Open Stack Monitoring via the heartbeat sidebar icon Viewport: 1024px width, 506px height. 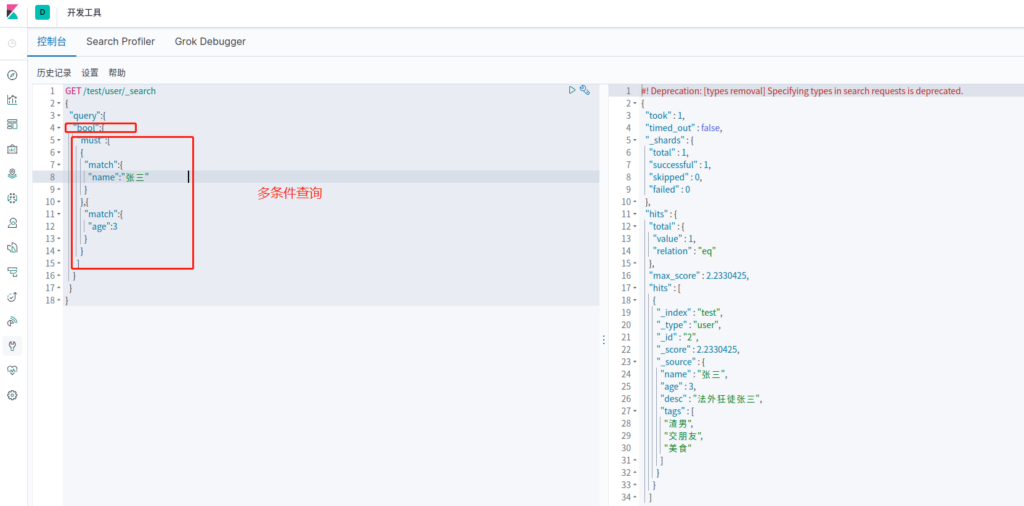(12, 370)
